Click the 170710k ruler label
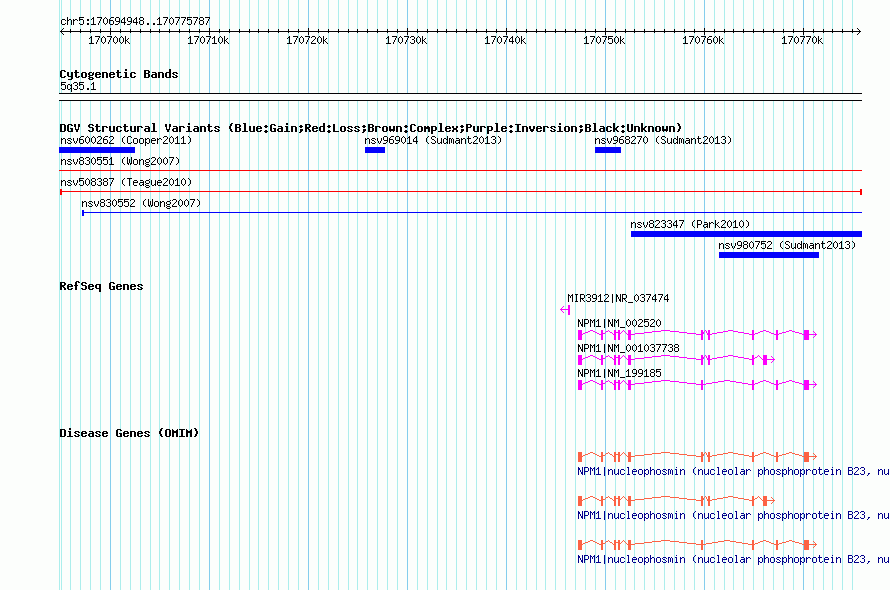Viewport: 890px width, 590px height. pos(208,40)
